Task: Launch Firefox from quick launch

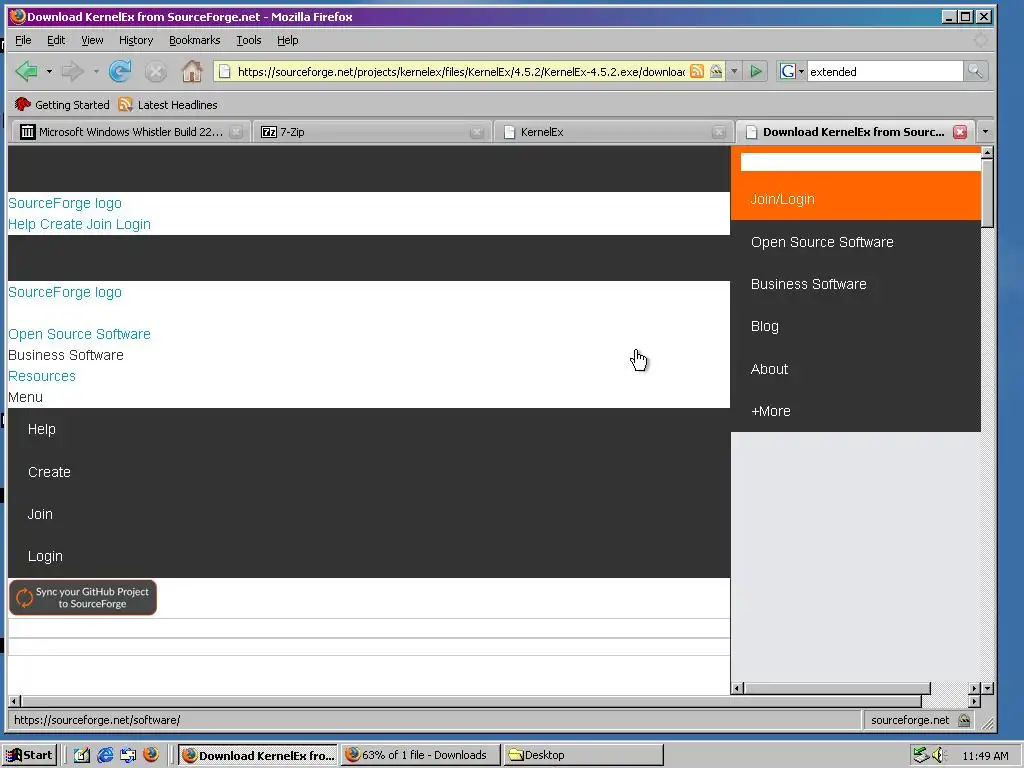Action: pyautogui.click(x=151, y=755)
